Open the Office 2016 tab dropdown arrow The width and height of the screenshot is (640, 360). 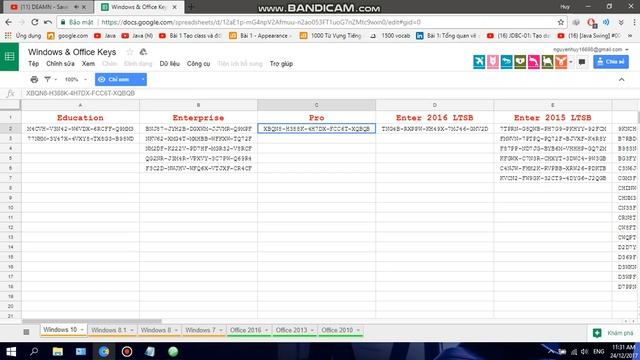coord(267,330)
